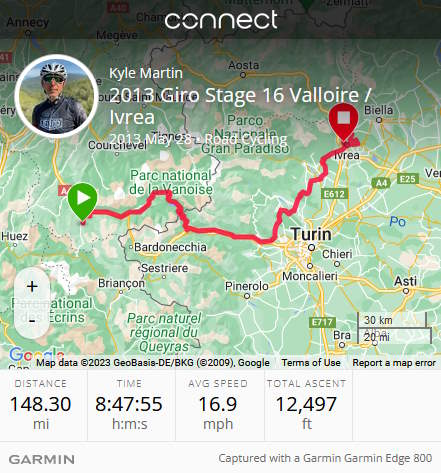This screenshot has height=473, width=441.
Task: Click the Turin city label on map
Action: point(311,234)
